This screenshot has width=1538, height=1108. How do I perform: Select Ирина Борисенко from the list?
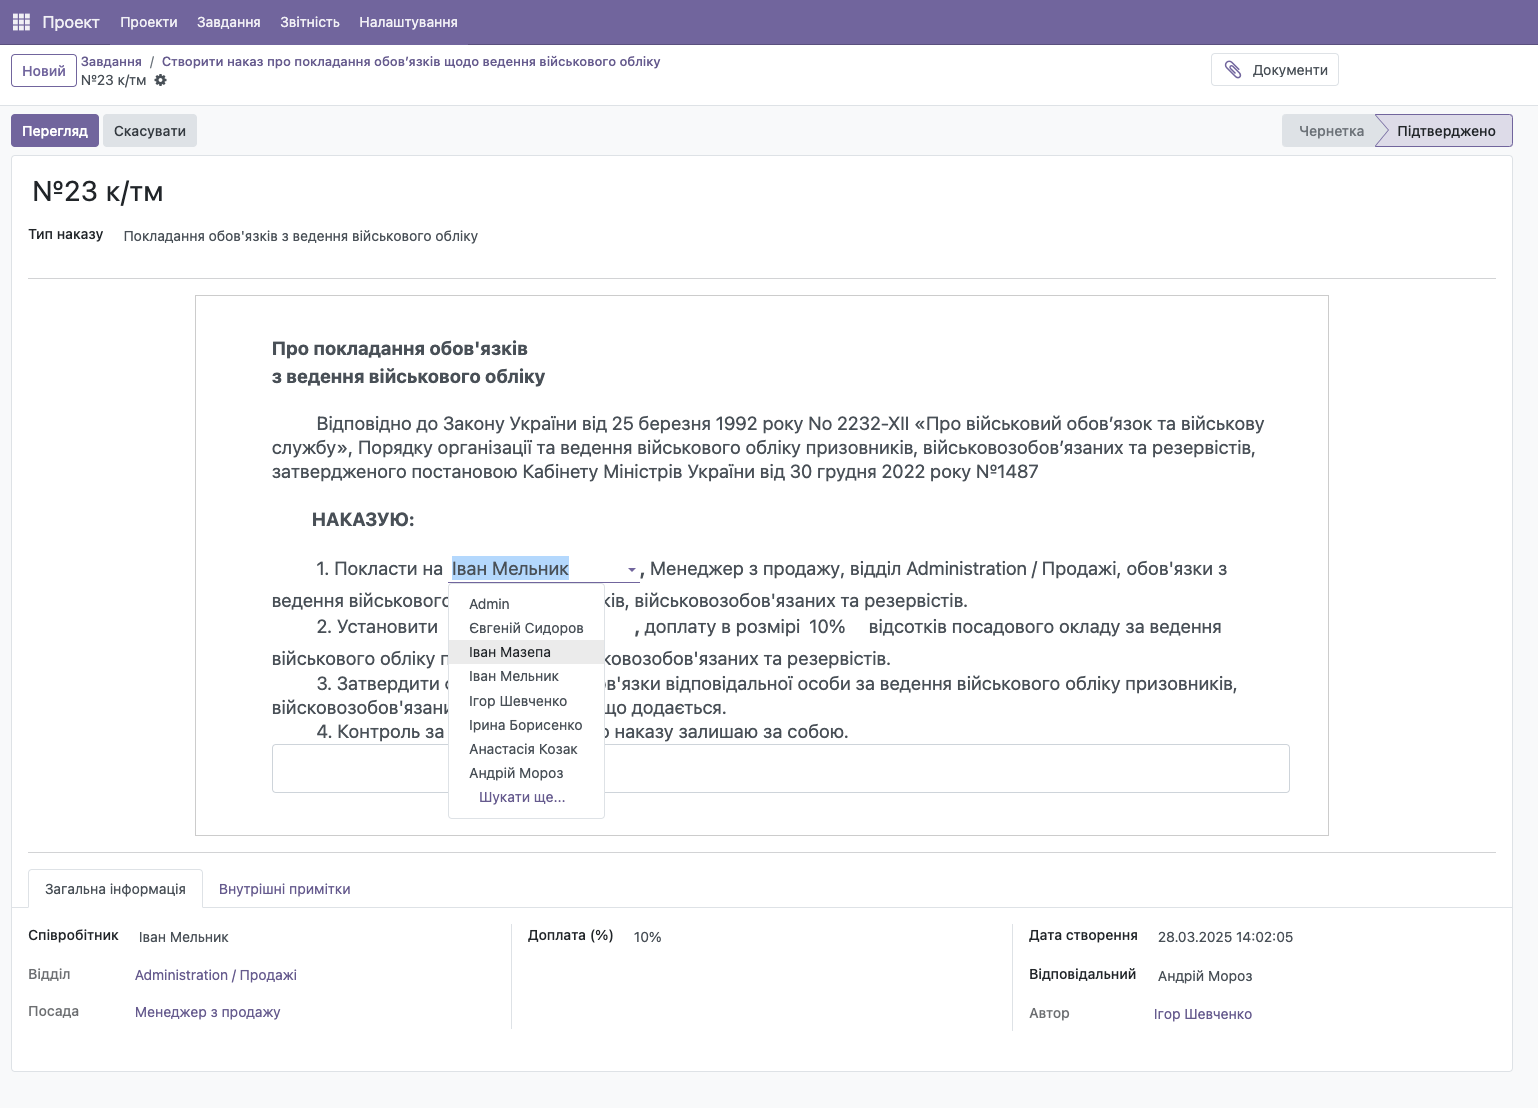526,725
